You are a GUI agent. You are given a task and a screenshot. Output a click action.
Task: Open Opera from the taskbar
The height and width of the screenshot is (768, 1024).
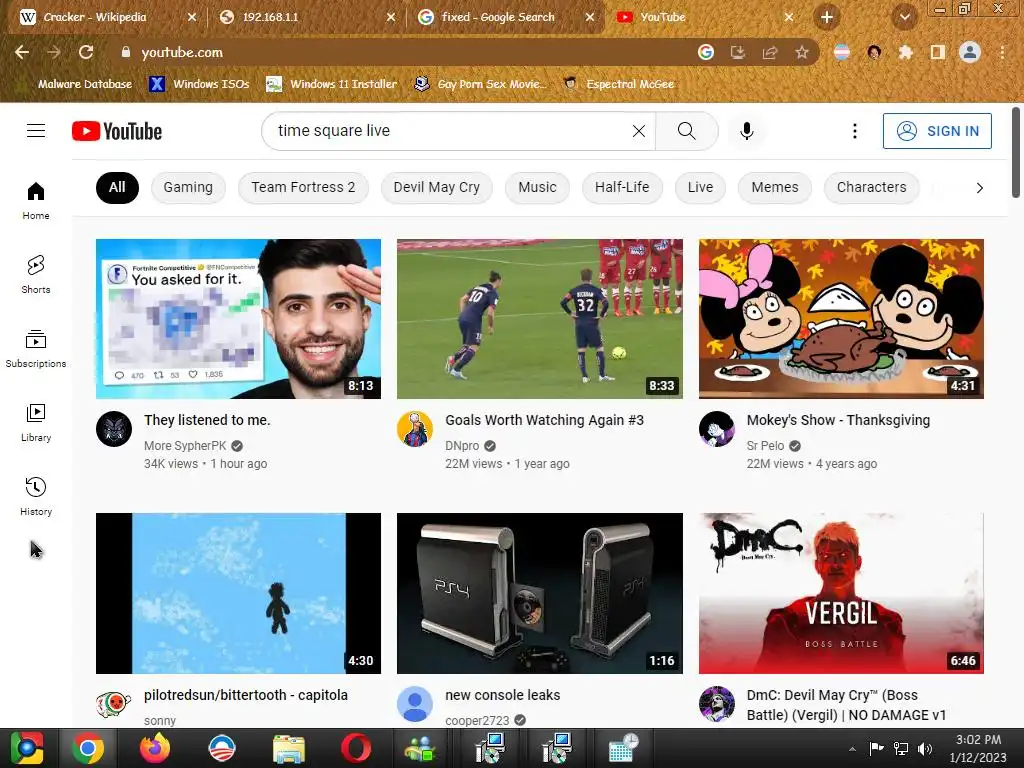coord(355,748)
